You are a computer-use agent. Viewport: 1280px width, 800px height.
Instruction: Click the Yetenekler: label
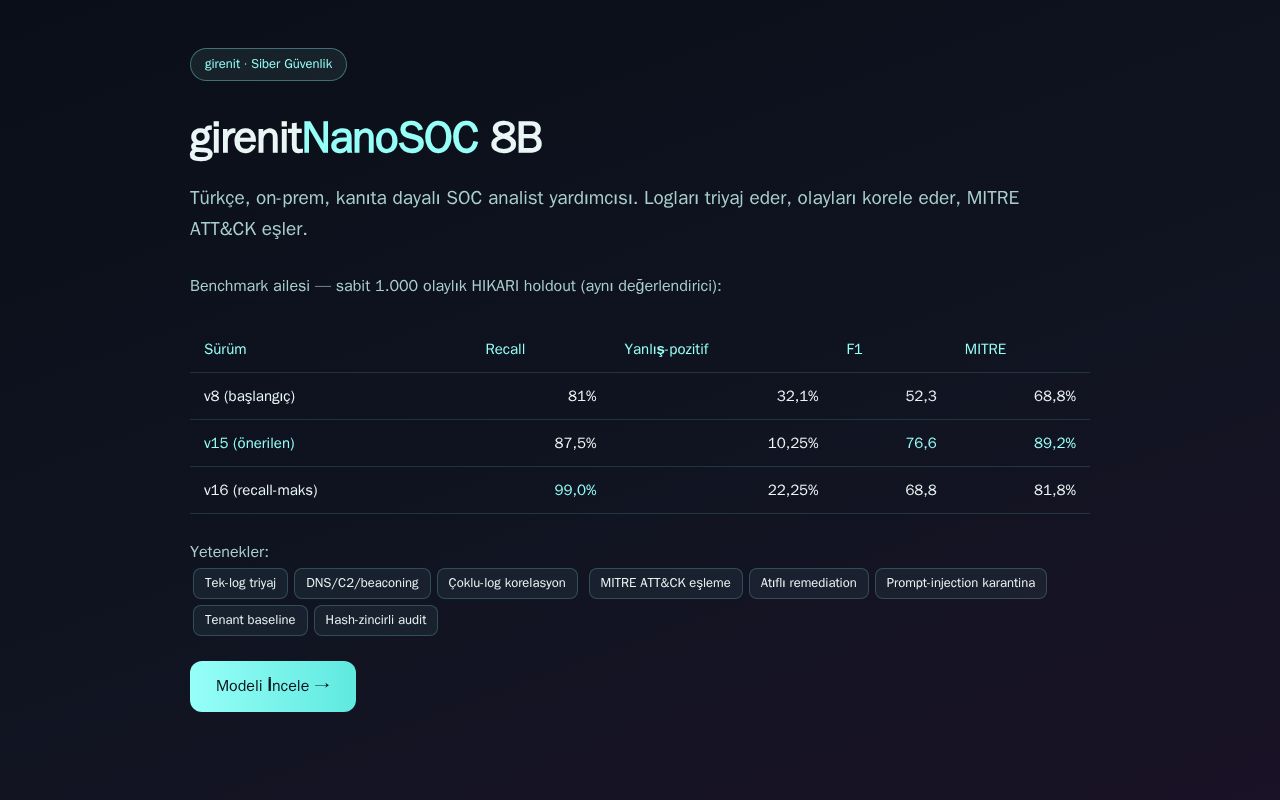pyautogui.click(x=229, y=552)
